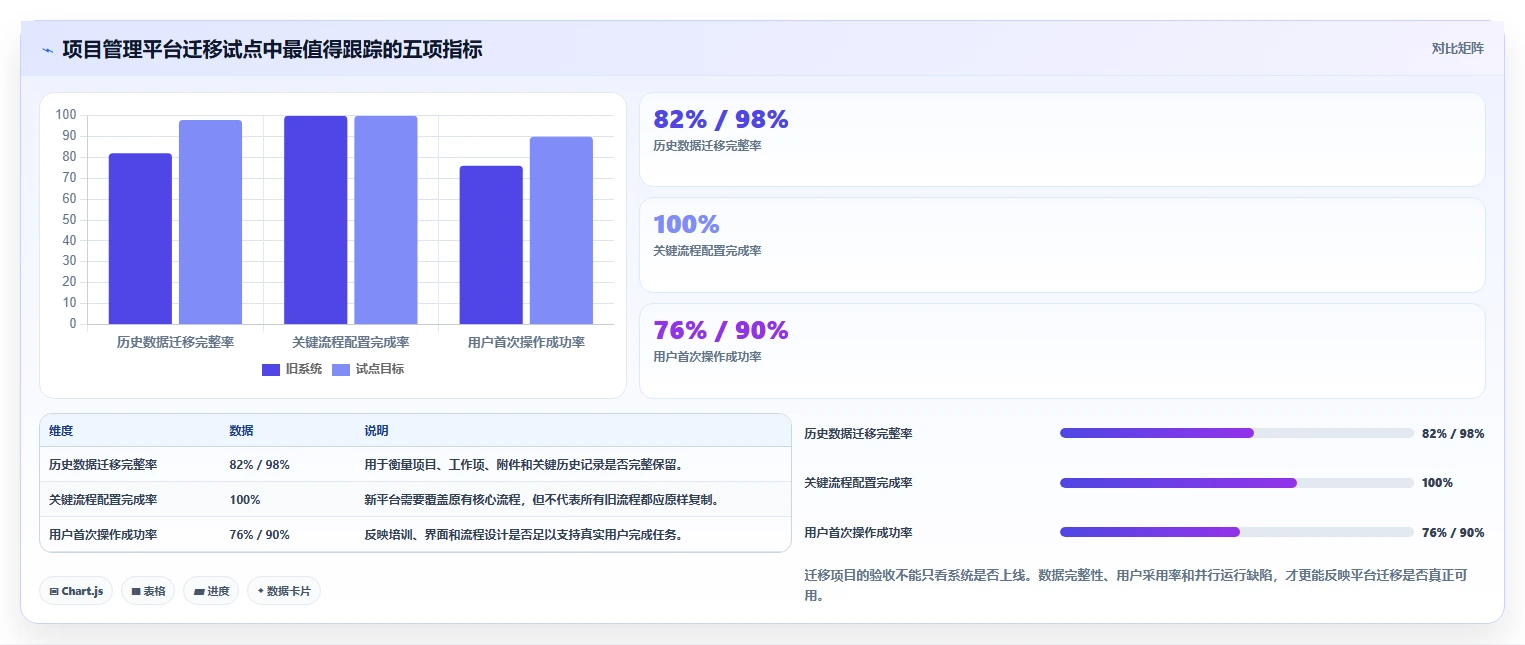Screen dimensions: 1525x645
Task: Click the 说明 table column header
Action: pos(376,431)
